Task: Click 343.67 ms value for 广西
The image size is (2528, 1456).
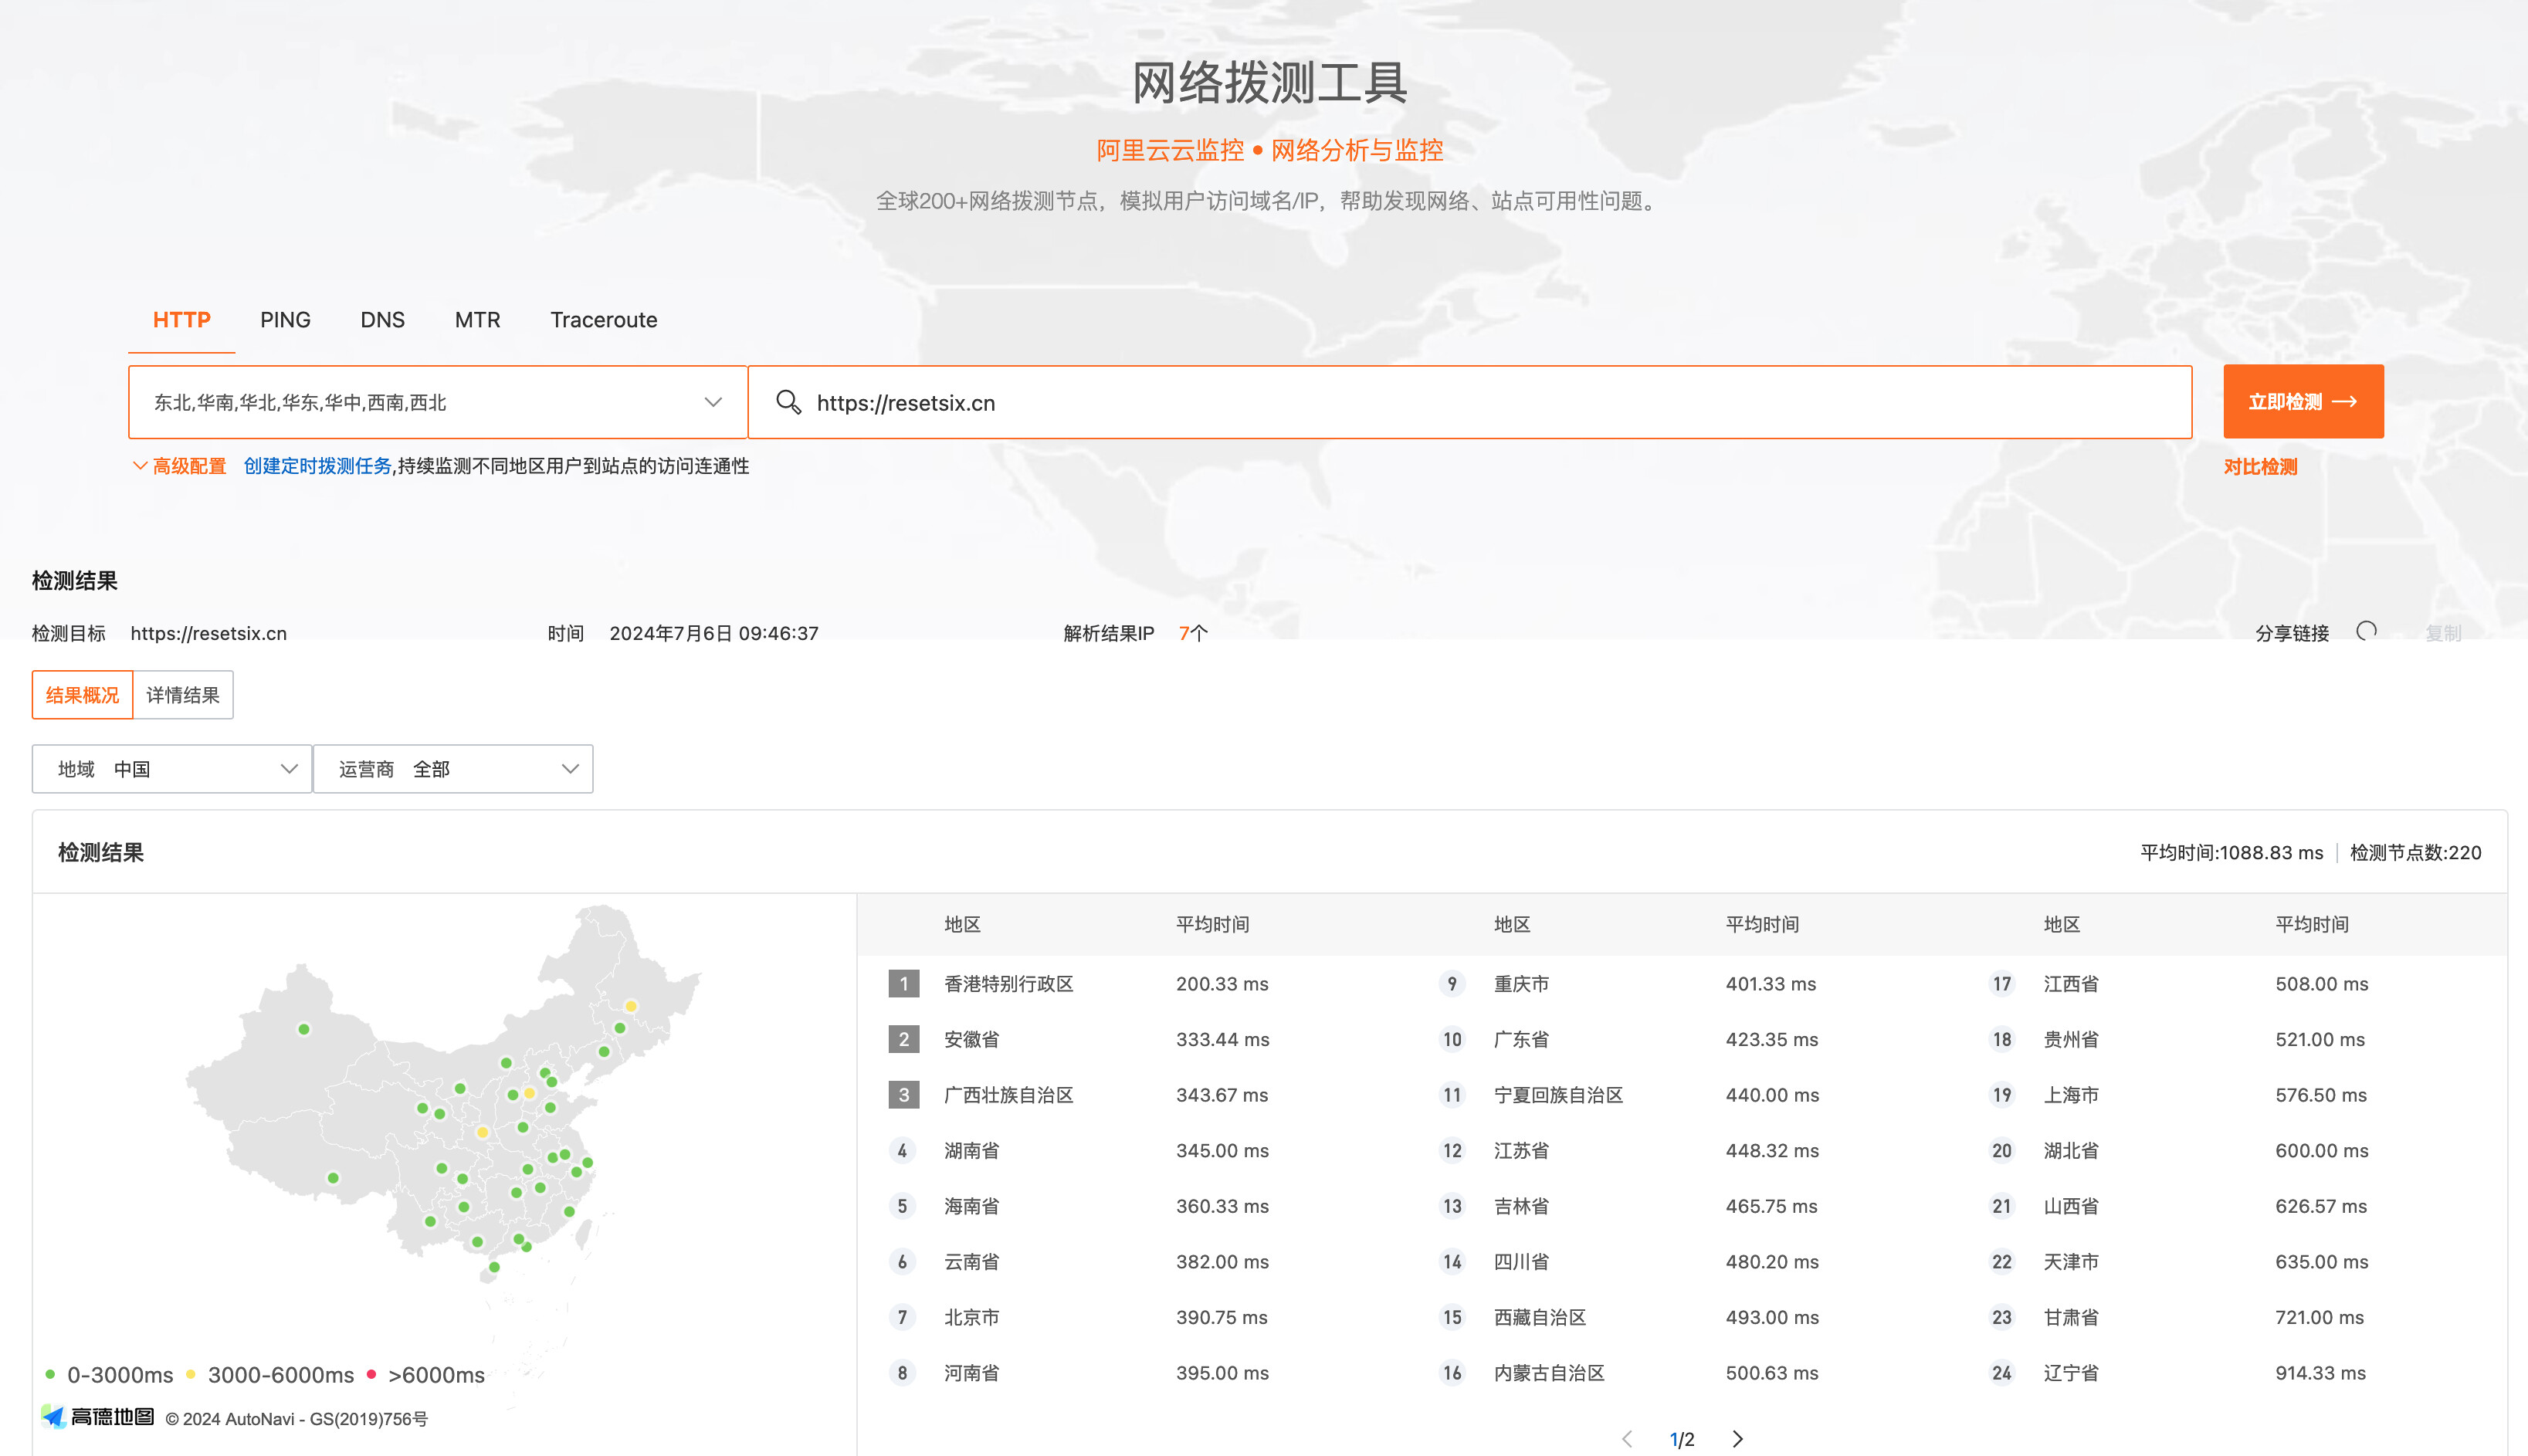Action: (1221, 1094)
